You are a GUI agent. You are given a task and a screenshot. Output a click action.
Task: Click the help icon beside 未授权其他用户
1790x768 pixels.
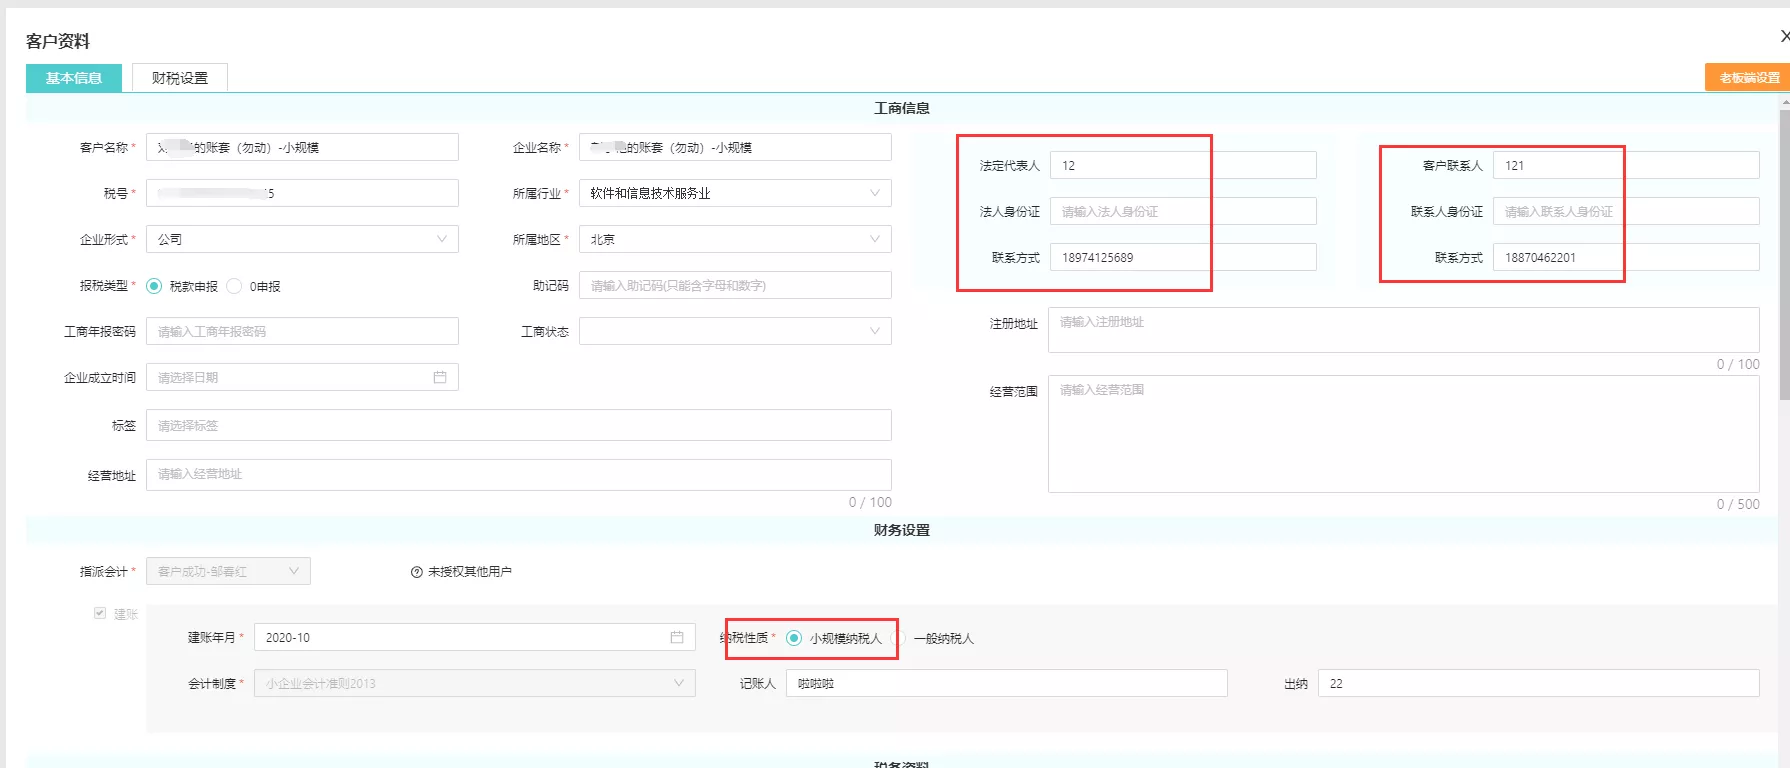click(x=417, y=572)
